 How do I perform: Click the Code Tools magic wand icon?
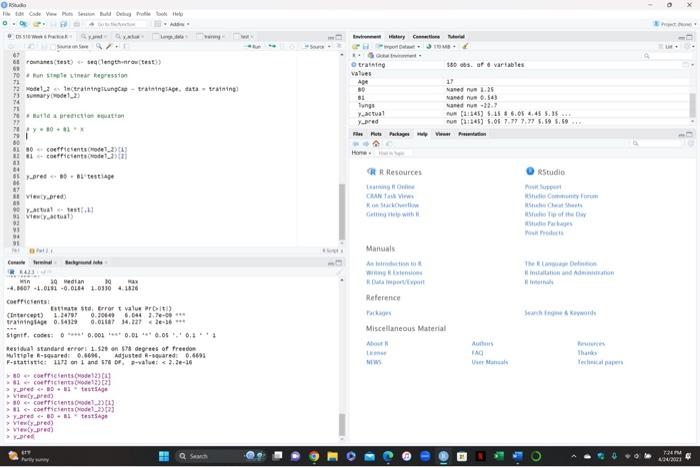[x=109, y=46]
